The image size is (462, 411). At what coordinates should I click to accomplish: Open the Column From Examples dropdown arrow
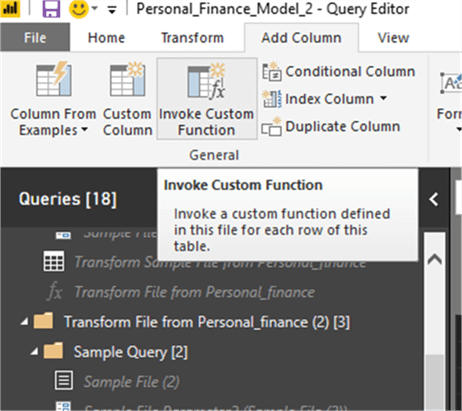[85, 129]
